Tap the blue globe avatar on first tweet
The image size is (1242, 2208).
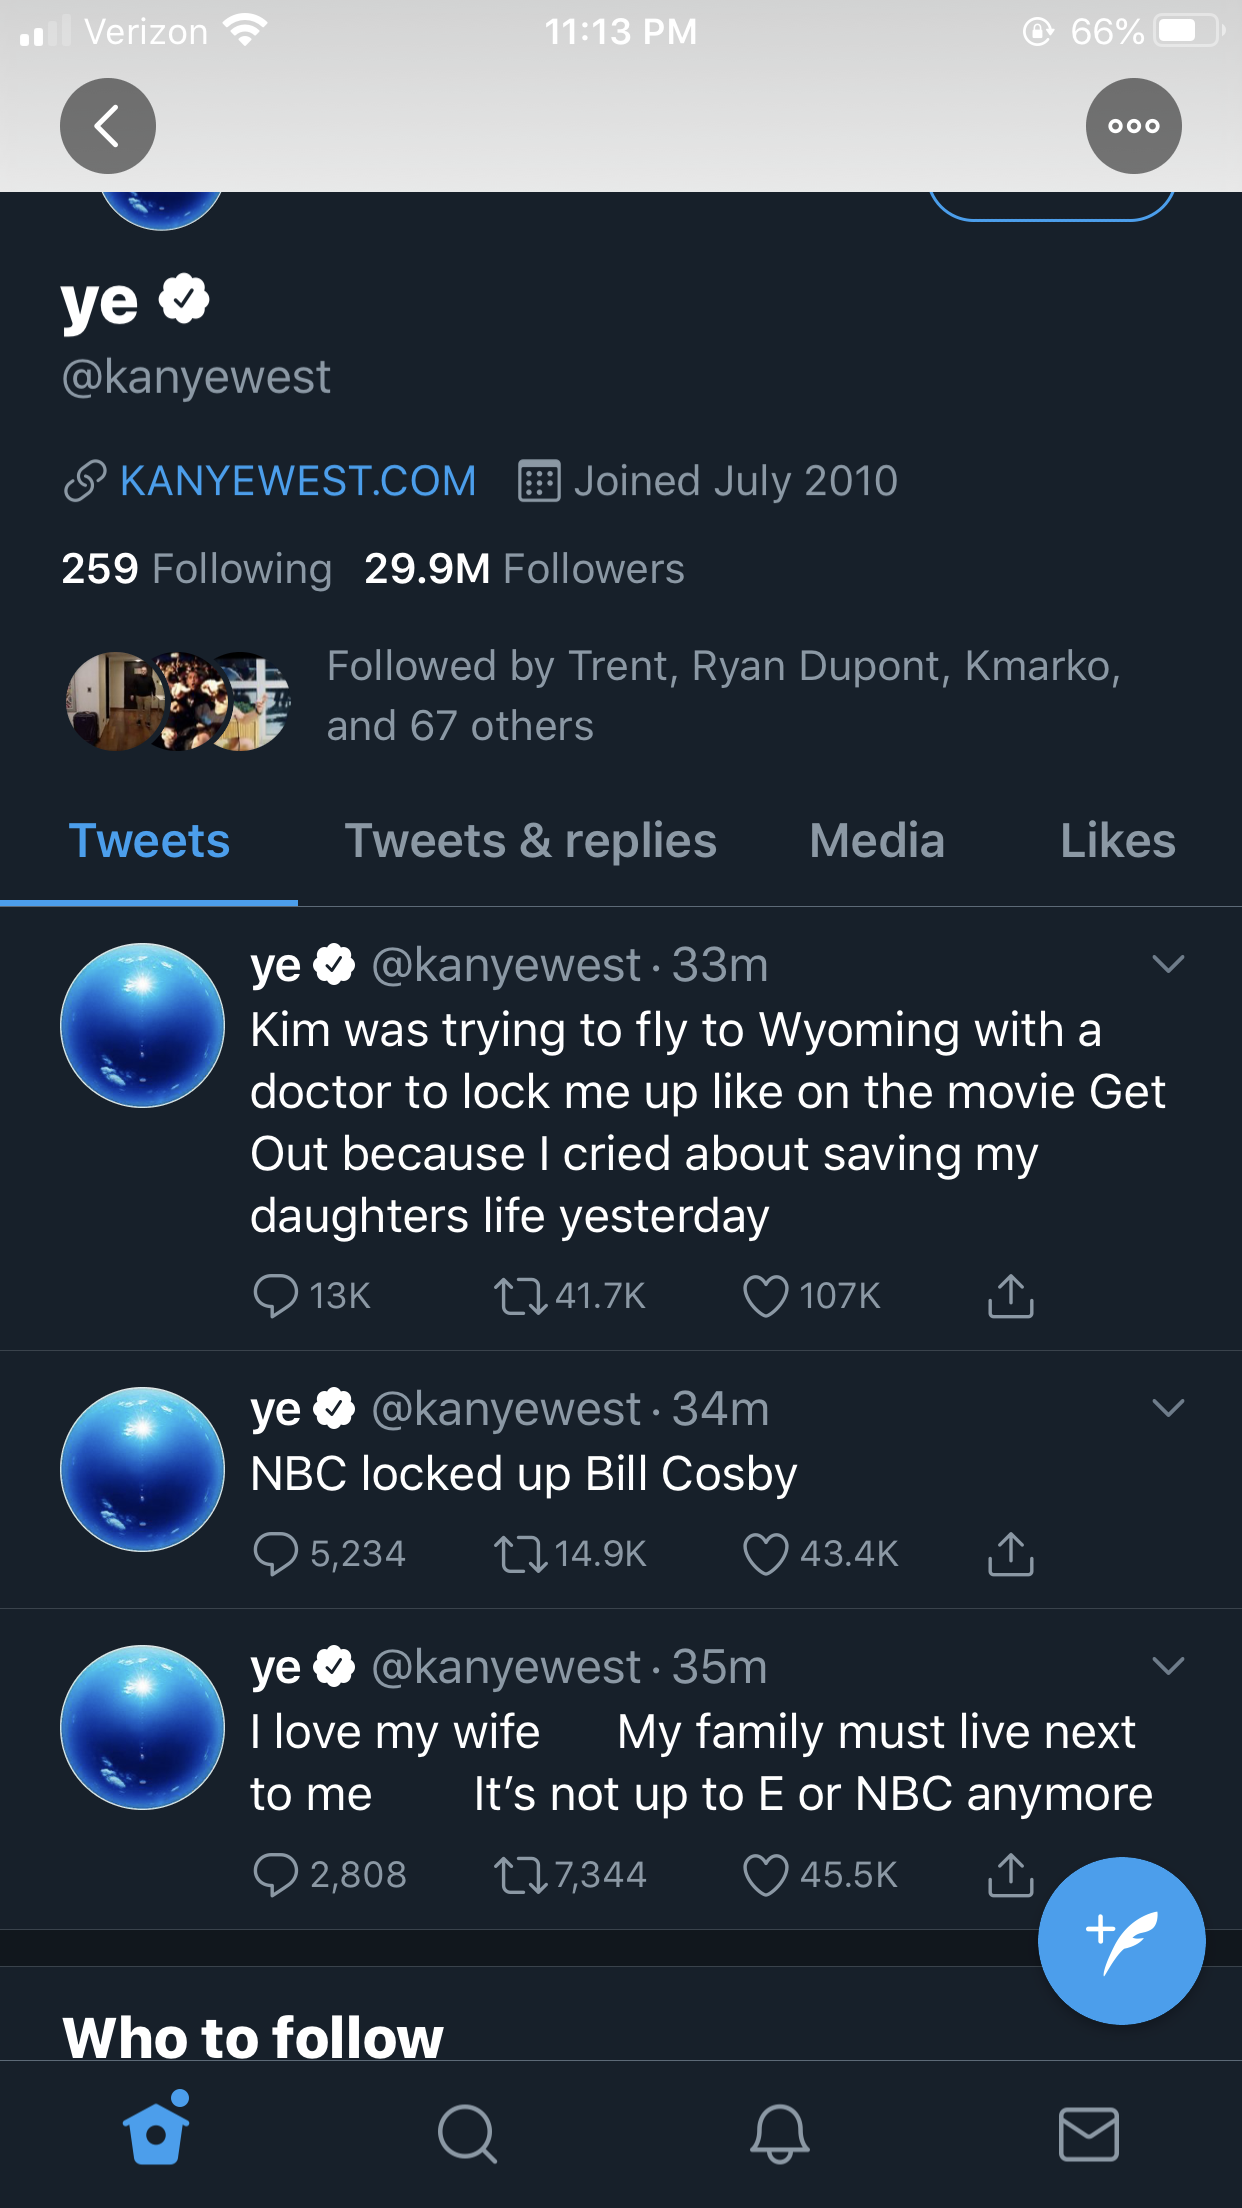point(143,1025)
